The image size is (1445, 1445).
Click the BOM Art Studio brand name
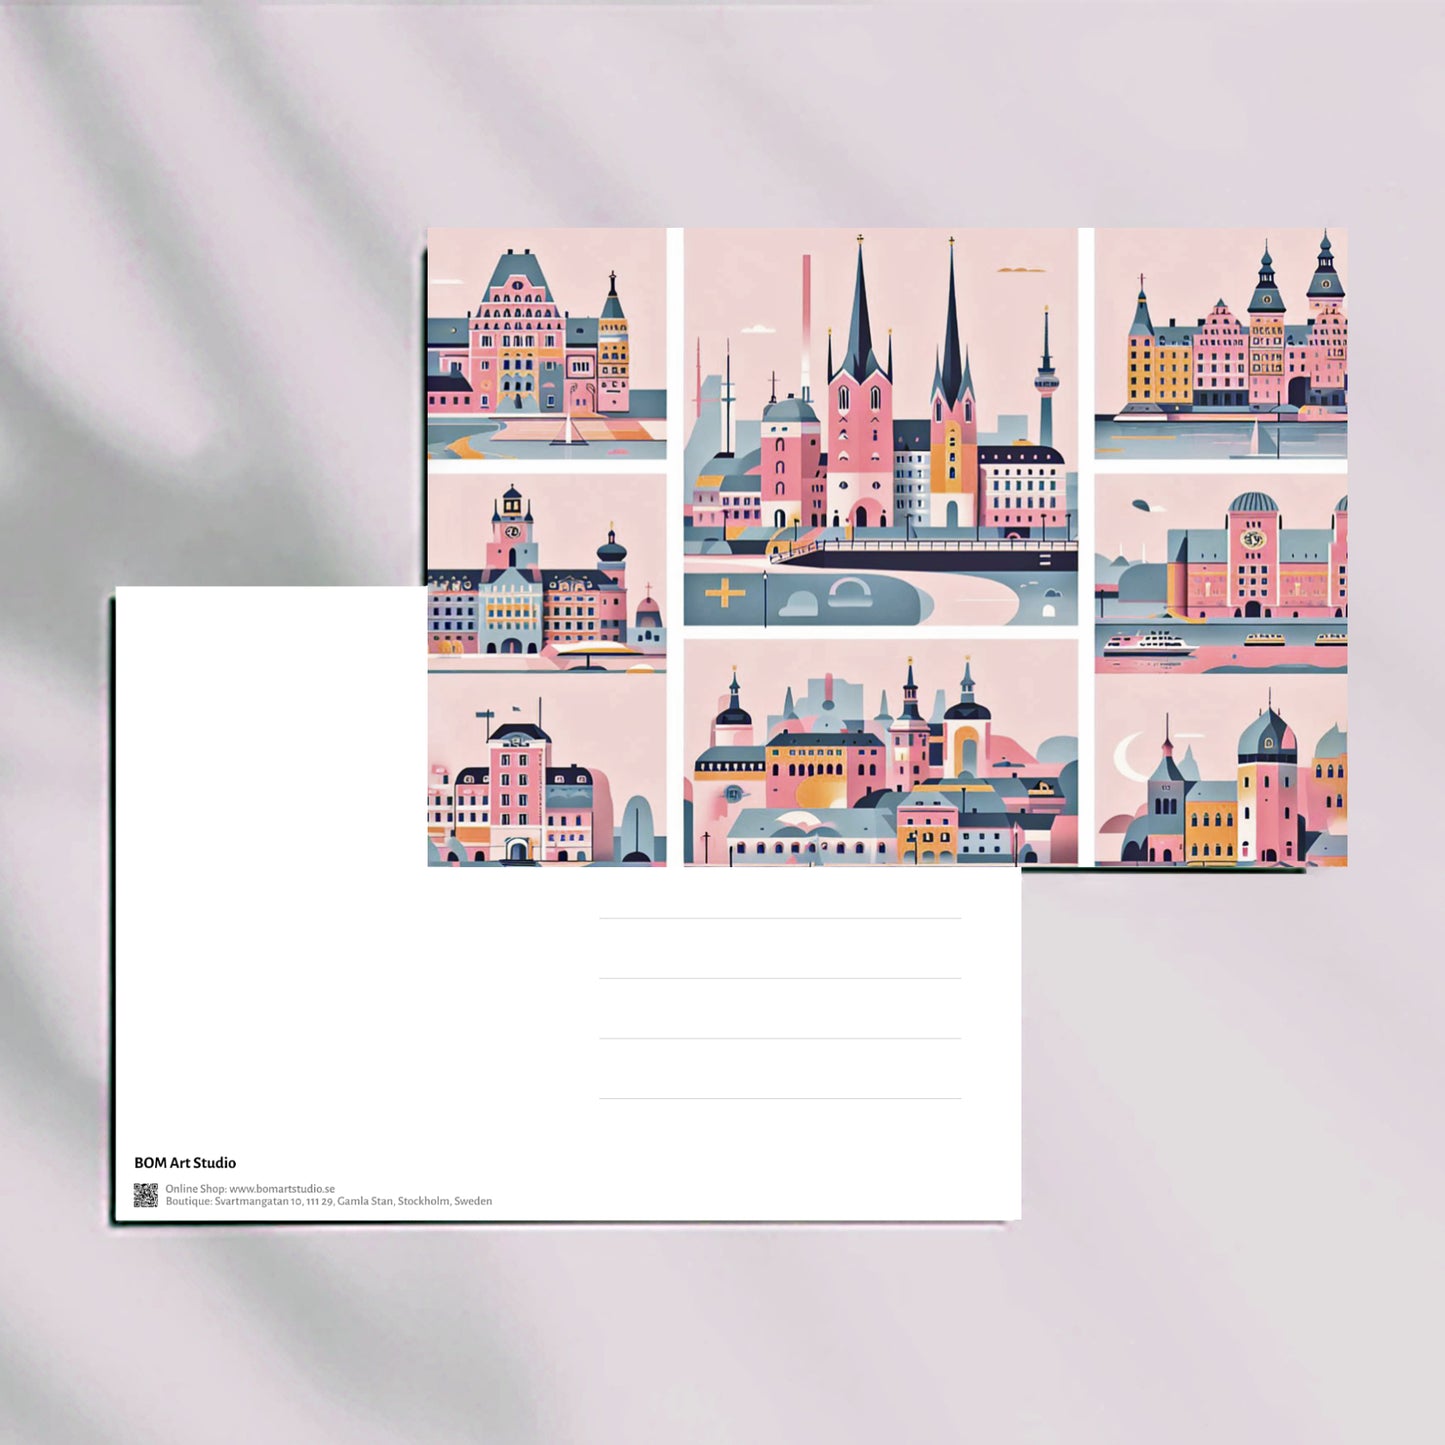(x=185, y=1163)
